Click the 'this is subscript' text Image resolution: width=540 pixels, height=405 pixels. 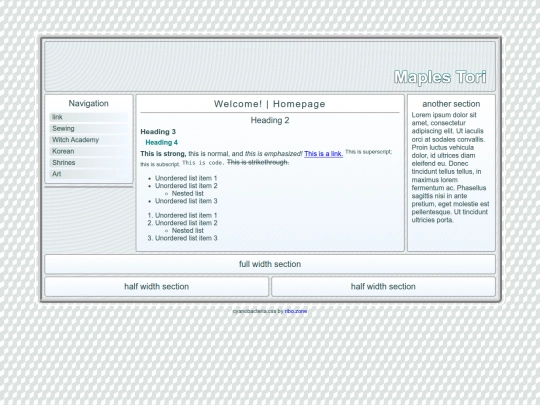[x=160, y=165]
